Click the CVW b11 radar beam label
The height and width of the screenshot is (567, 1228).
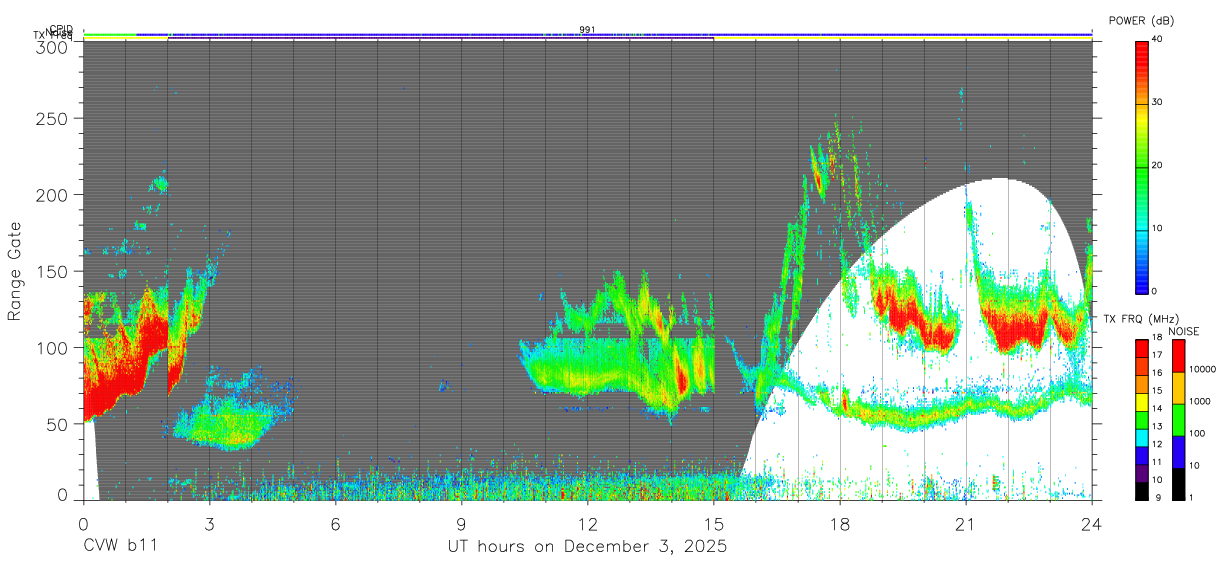120,547
